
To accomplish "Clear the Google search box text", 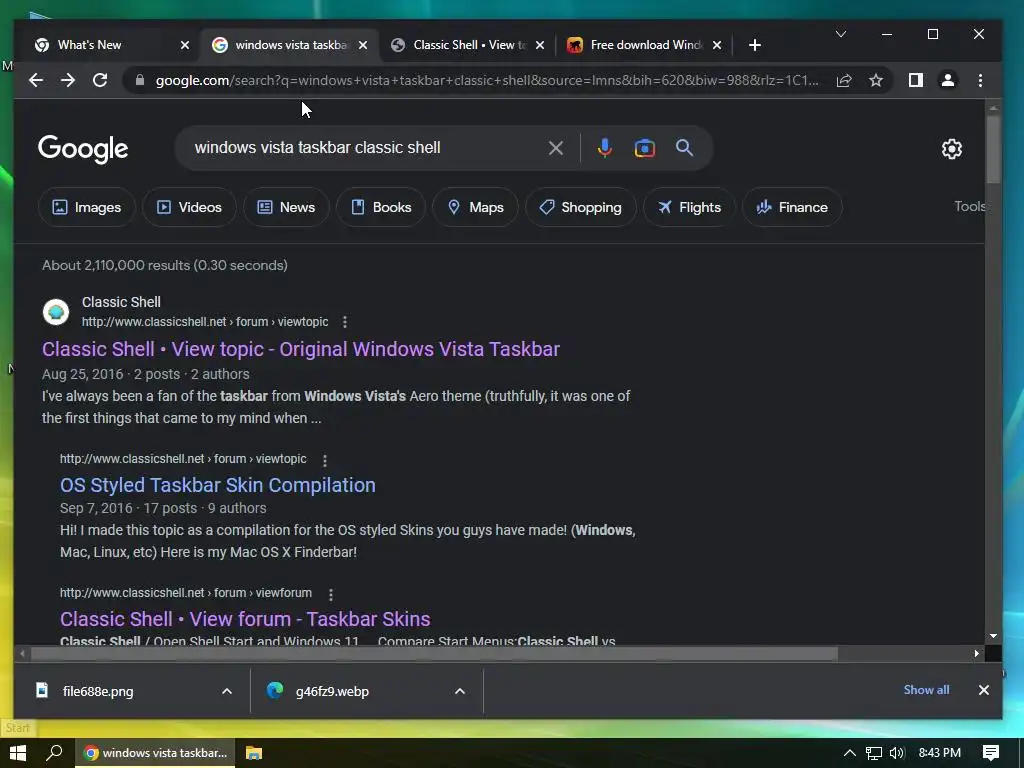I will click(x=556, y=148).
